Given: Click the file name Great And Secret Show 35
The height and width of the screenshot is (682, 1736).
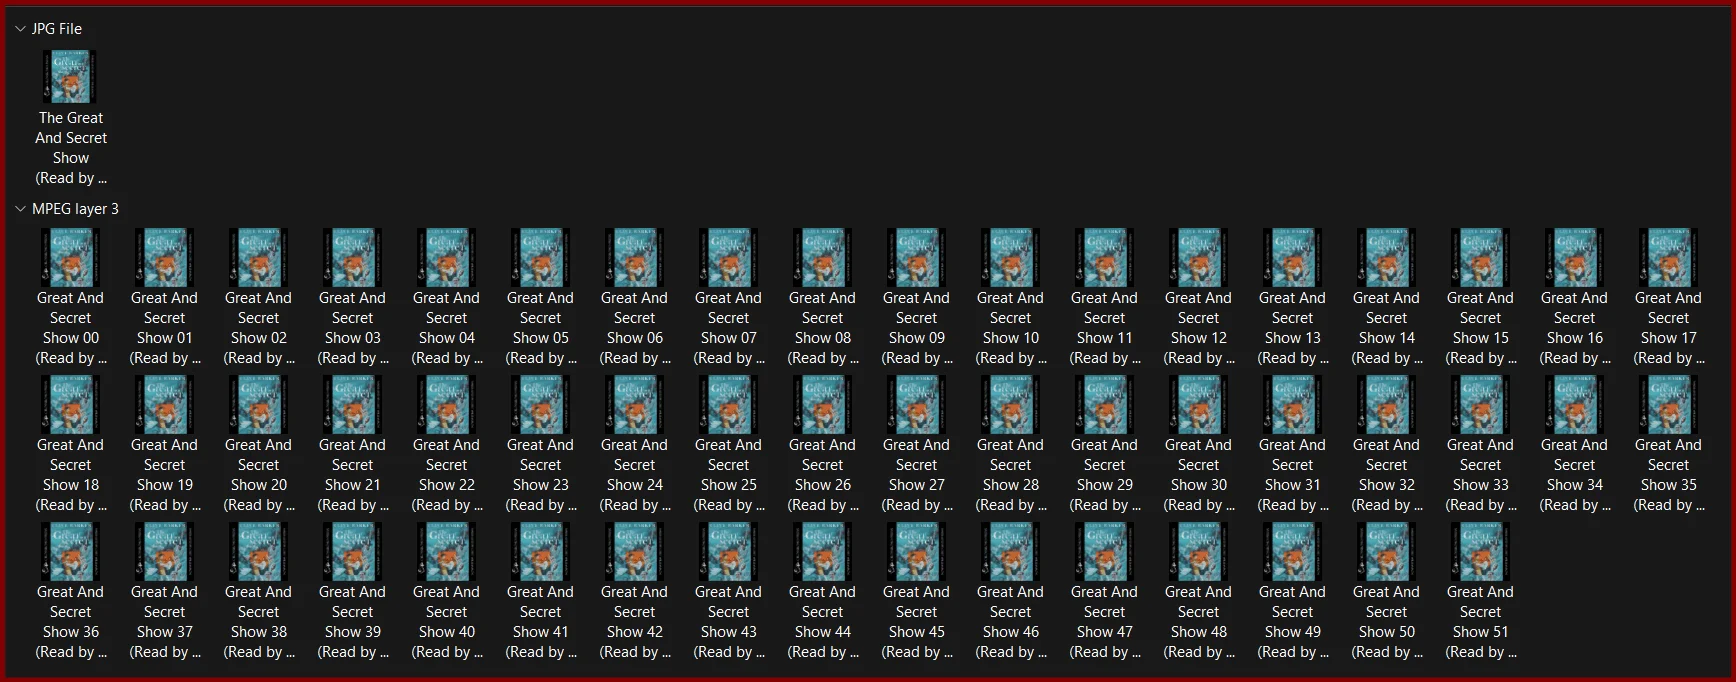Looking at the screenshot, I should click(x=1669, y=475).
